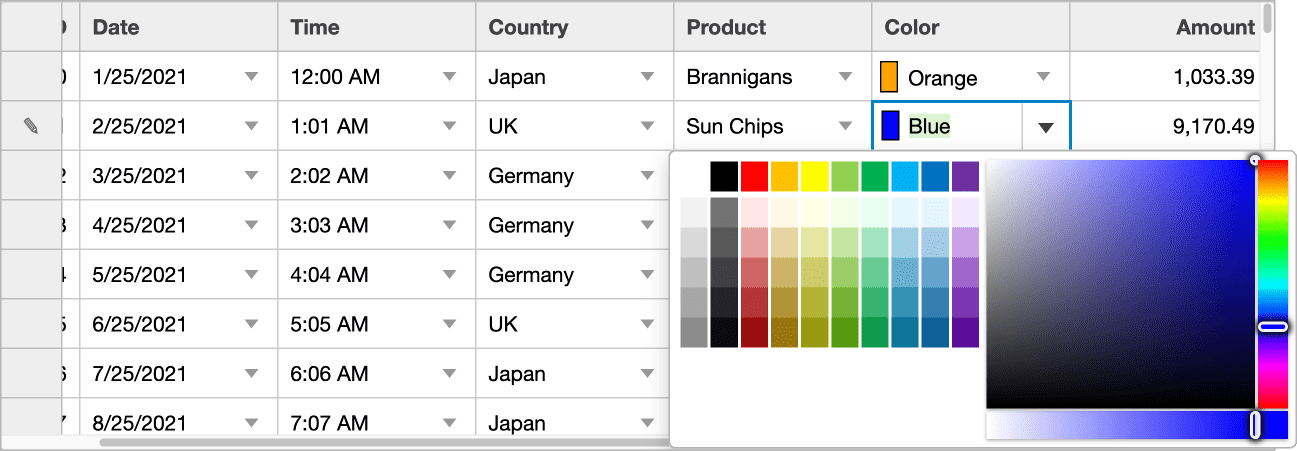Expand the 2/25/2021 date dropdown
The image size is (1297, 451).
(252, 126)
